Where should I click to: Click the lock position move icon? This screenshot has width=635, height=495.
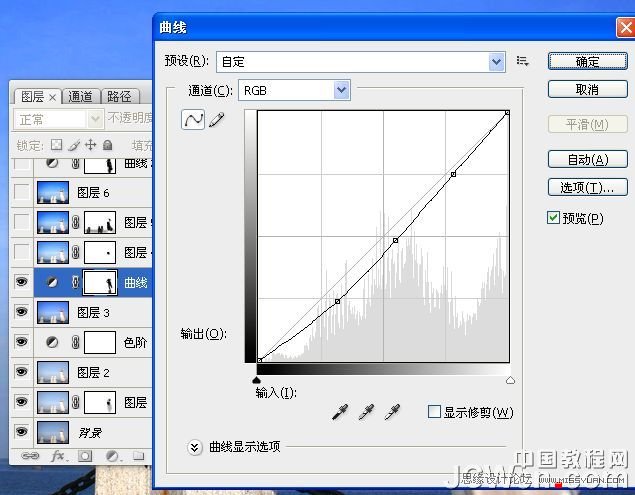[91, 145]
